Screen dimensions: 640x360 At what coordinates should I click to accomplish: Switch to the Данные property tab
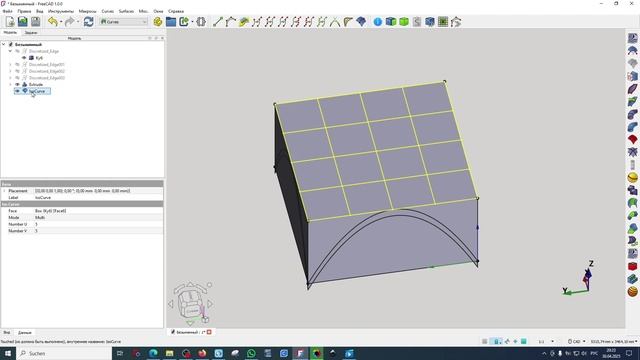(24, 333)
